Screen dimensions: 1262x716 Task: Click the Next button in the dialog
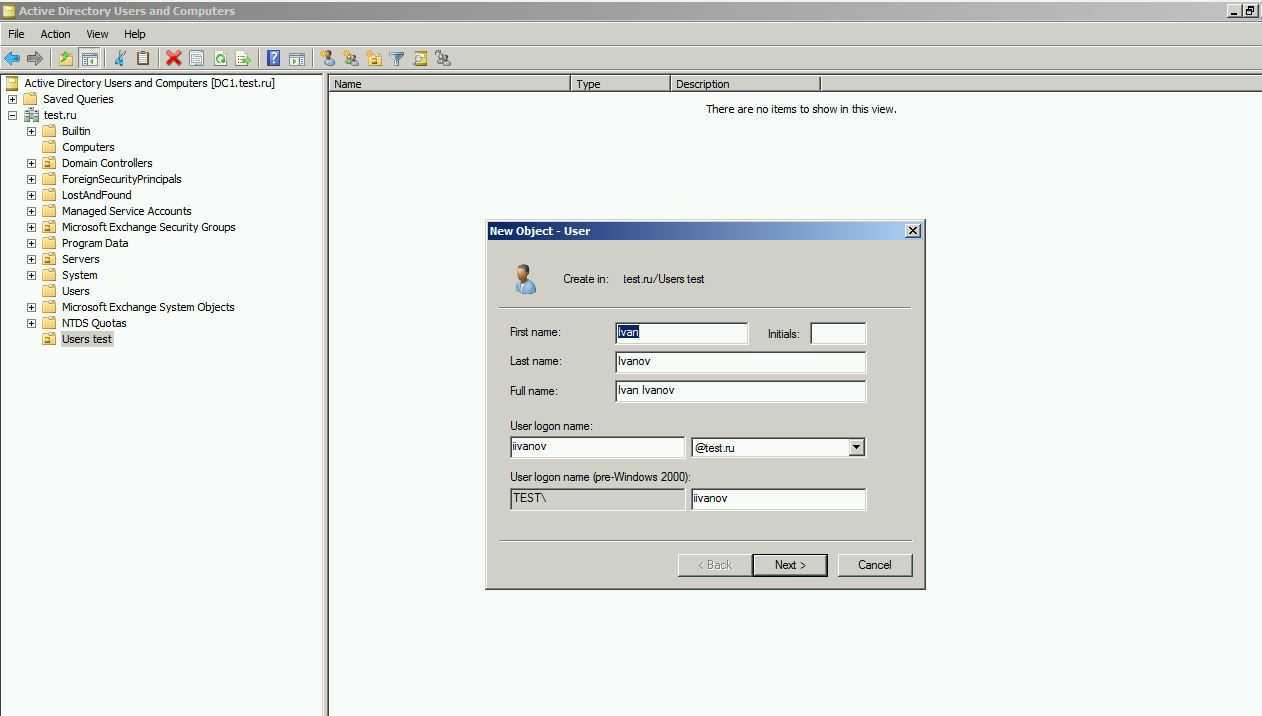click(789, 565)
